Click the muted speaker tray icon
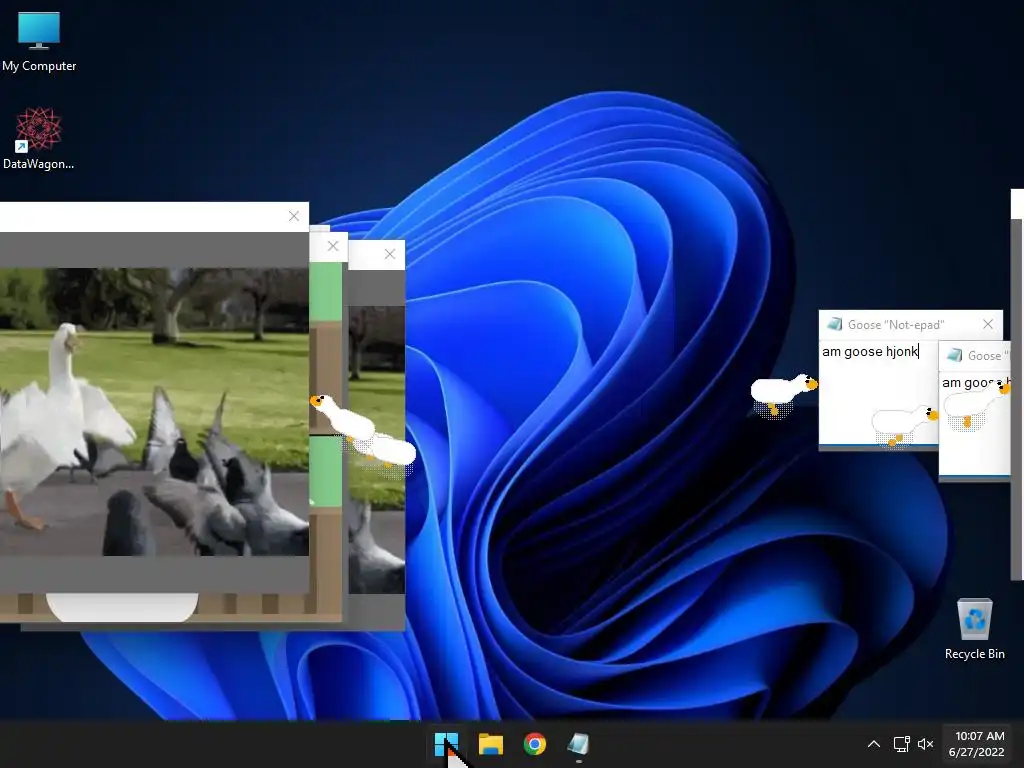Image resolution: width=1024 pixels, height=768 pixels. coord(925,744)
